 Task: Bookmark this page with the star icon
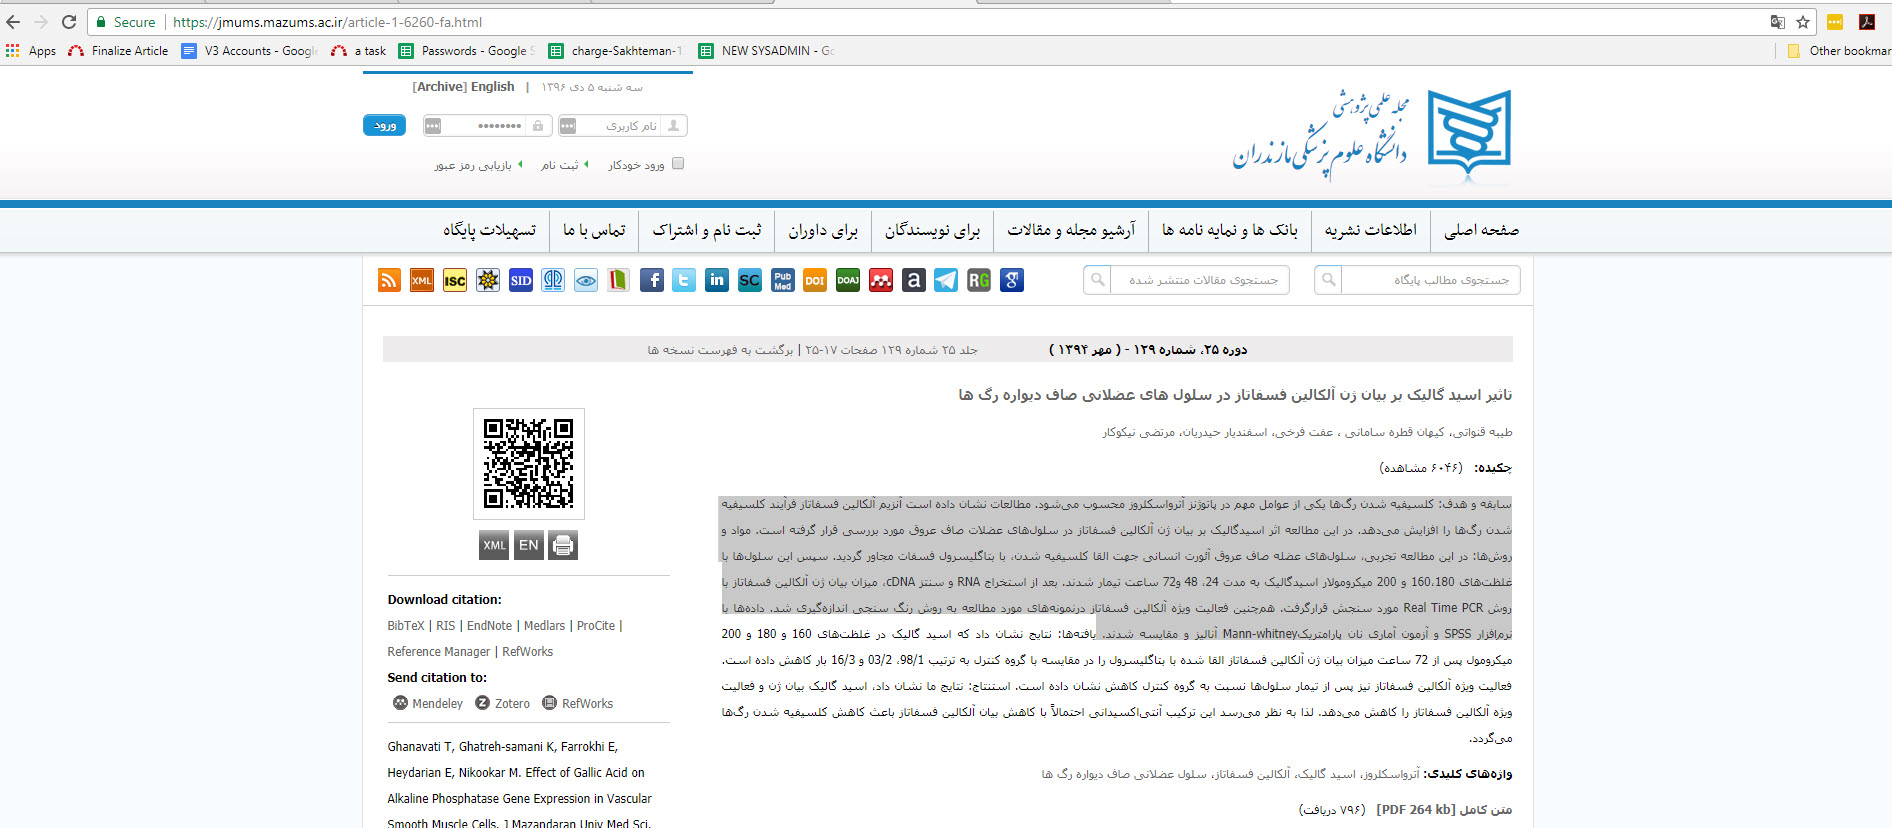point(1803,22)
